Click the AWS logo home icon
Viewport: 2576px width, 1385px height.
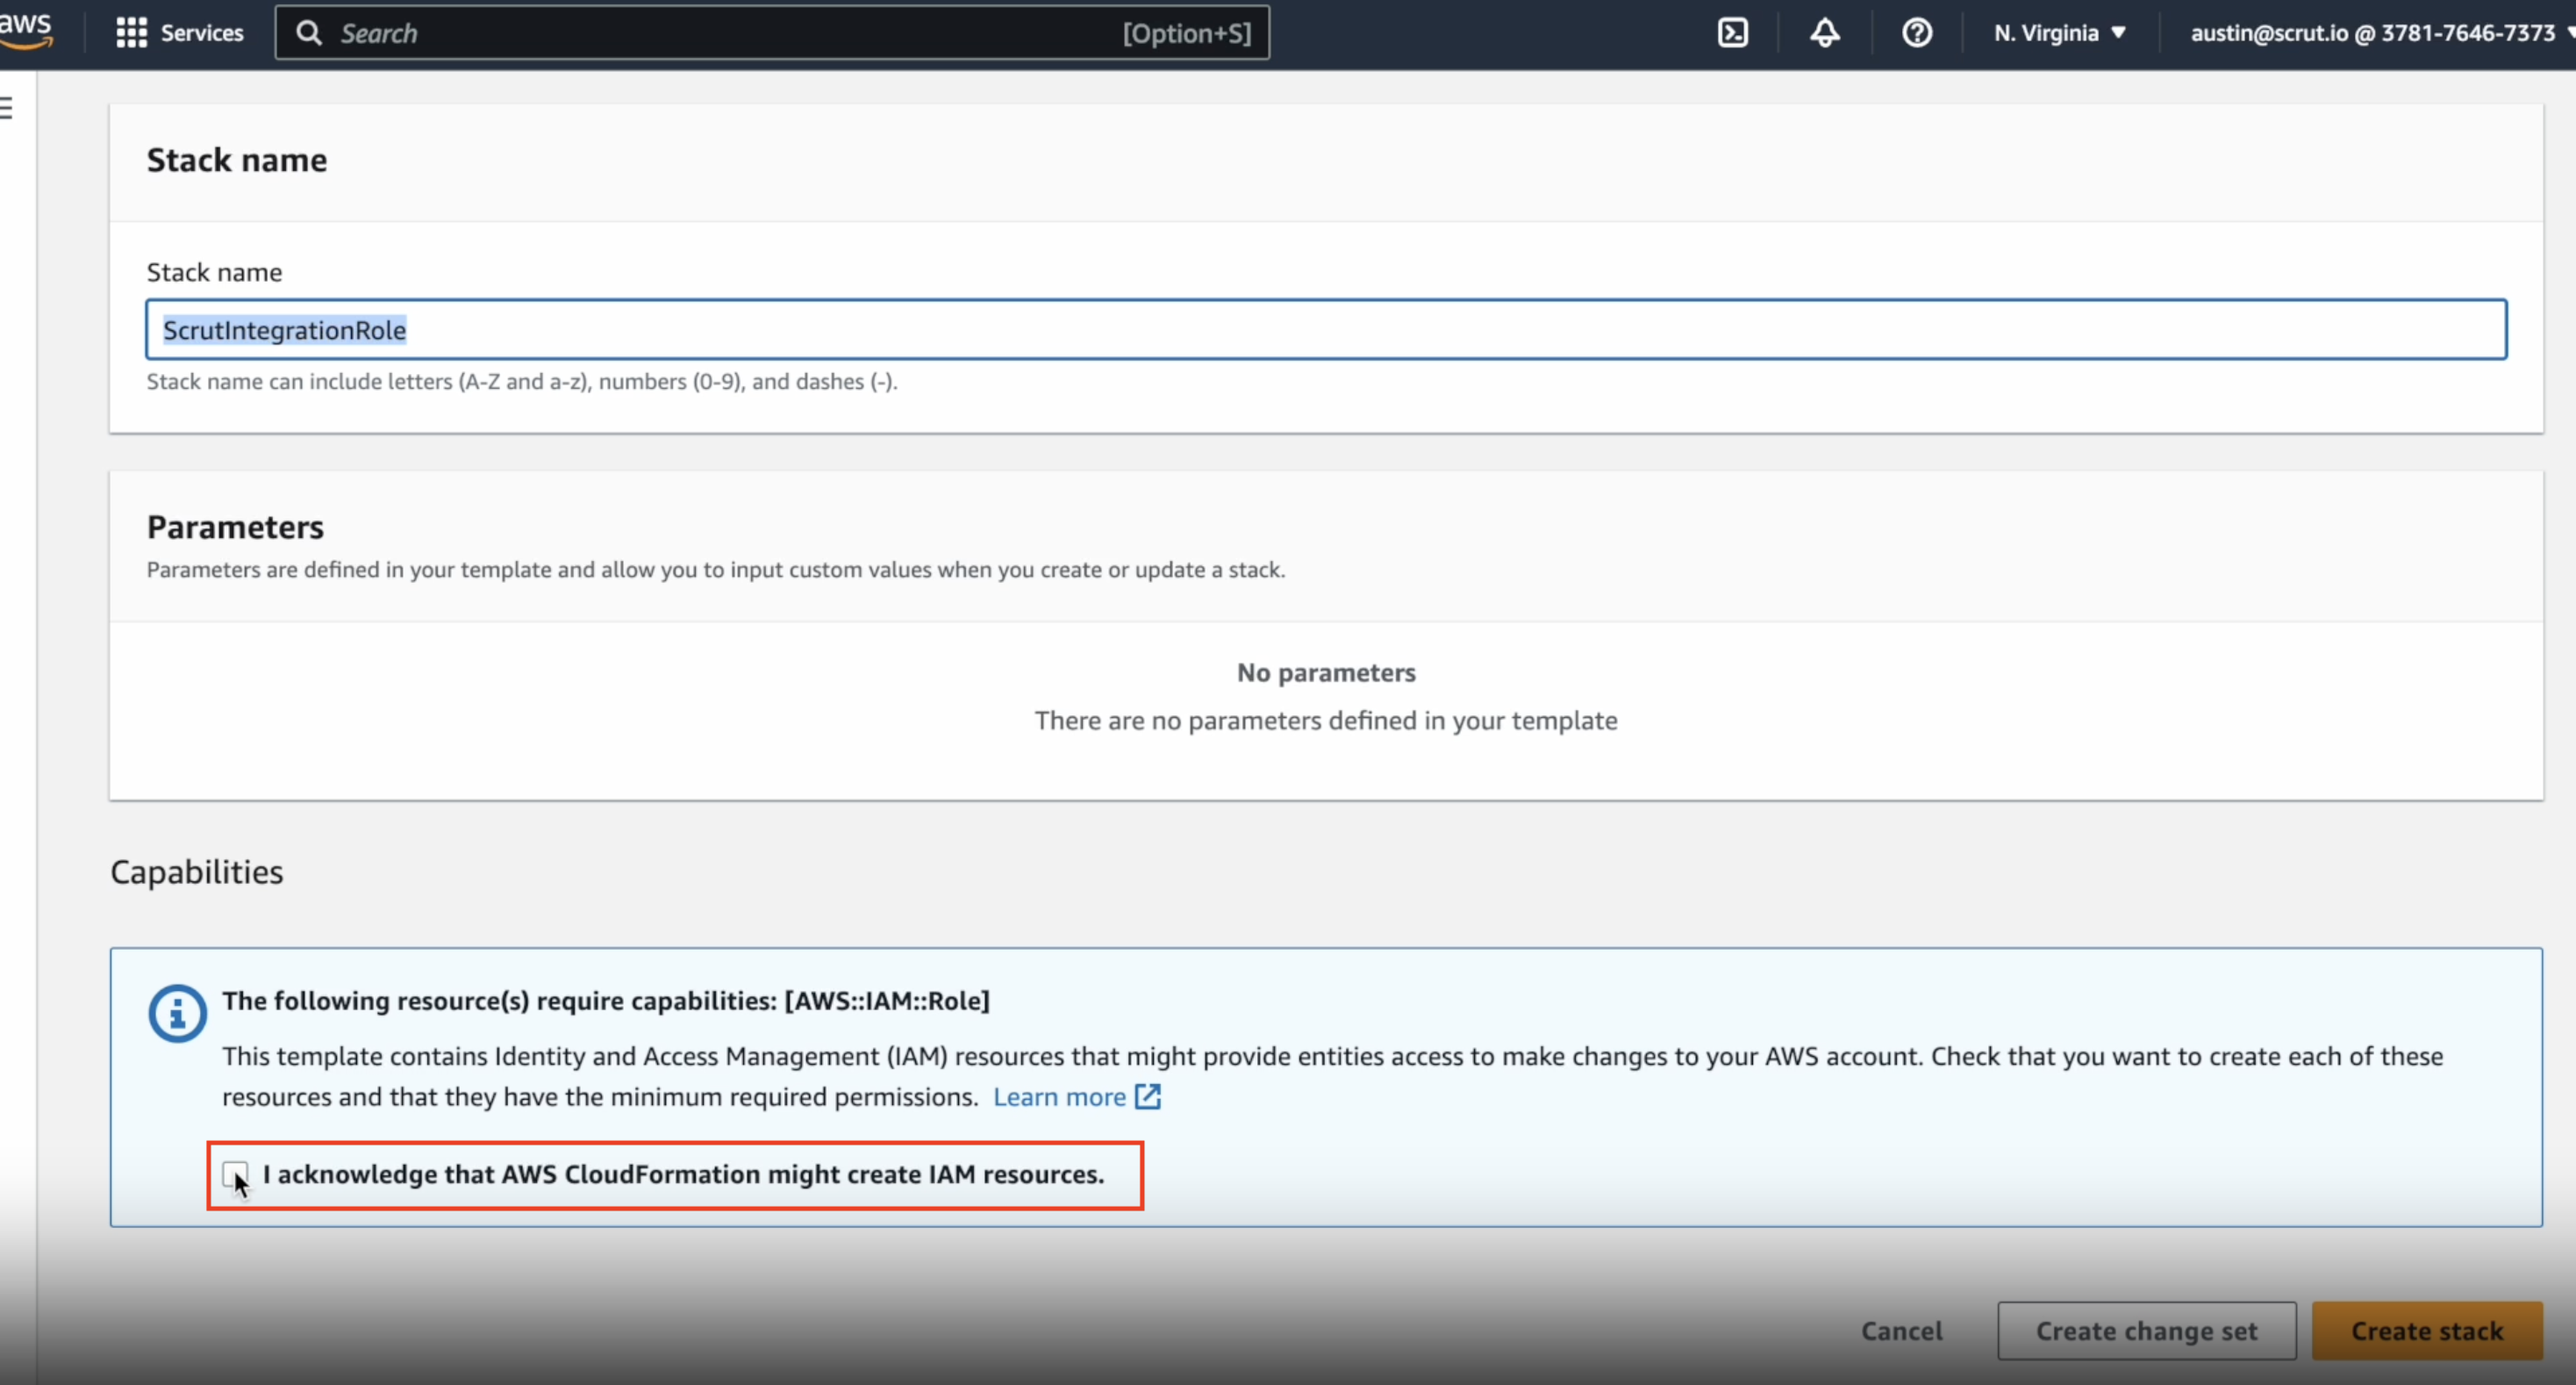click(26, 30)
